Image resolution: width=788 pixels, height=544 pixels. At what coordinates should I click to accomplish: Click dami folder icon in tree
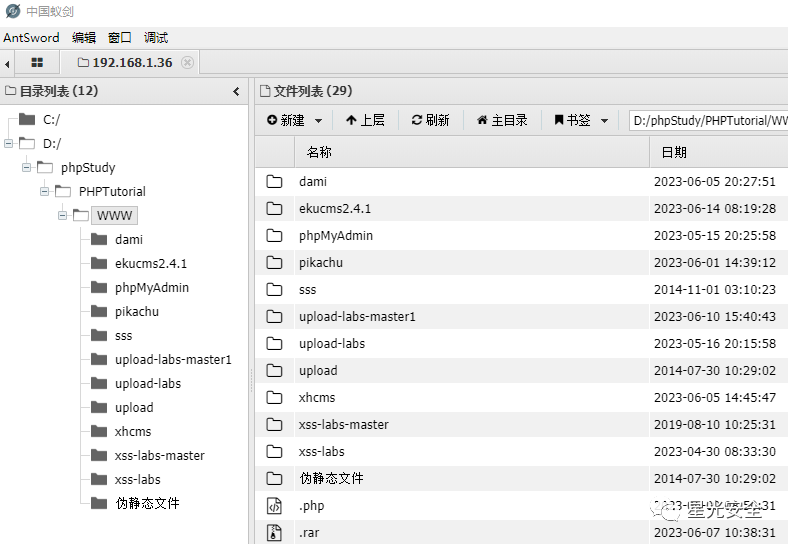(99, 239)
